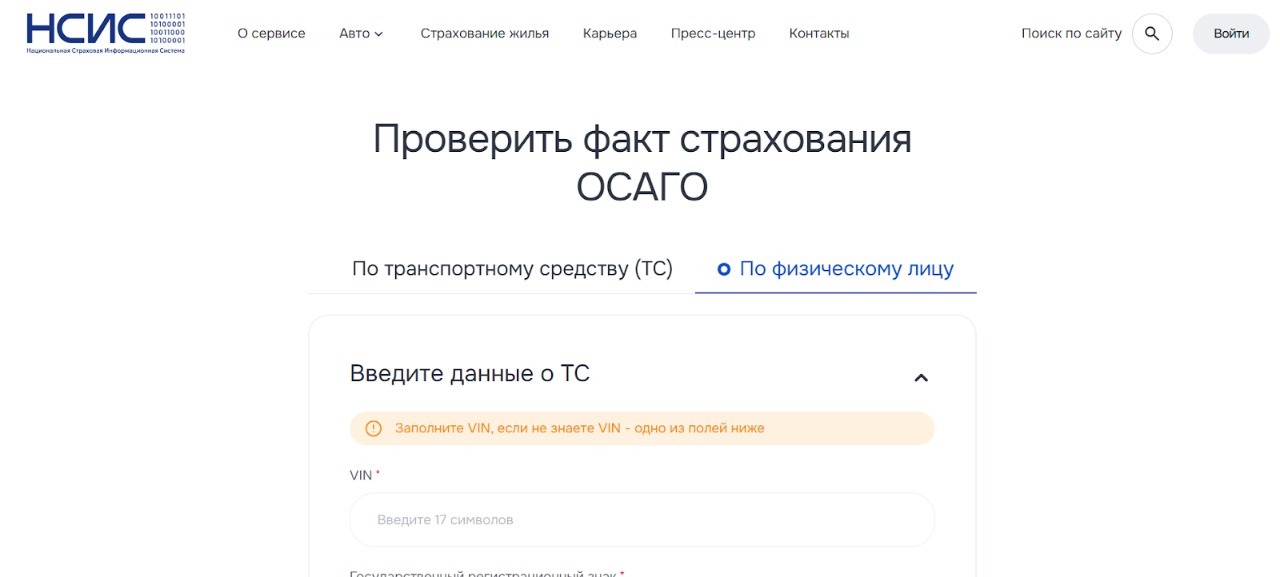Viewport: 1280px width, 577px height.
Task: Collapse the Введите данные о ТС section
Action: (x=921, y=377)
